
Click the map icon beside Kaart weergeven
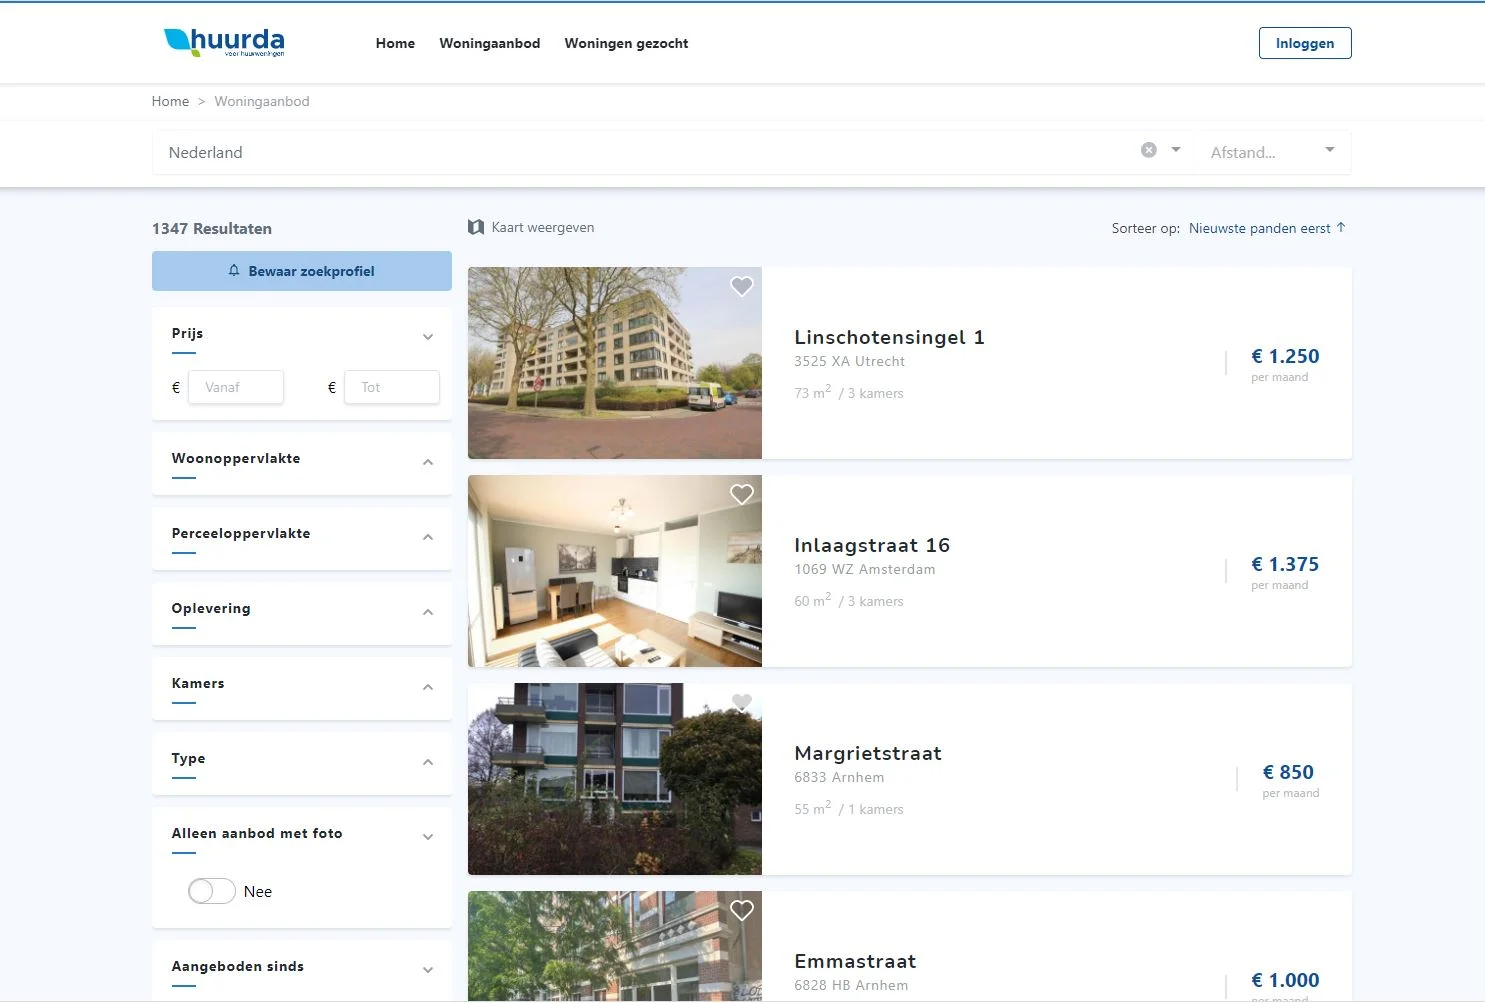click(x=476, y=227)
